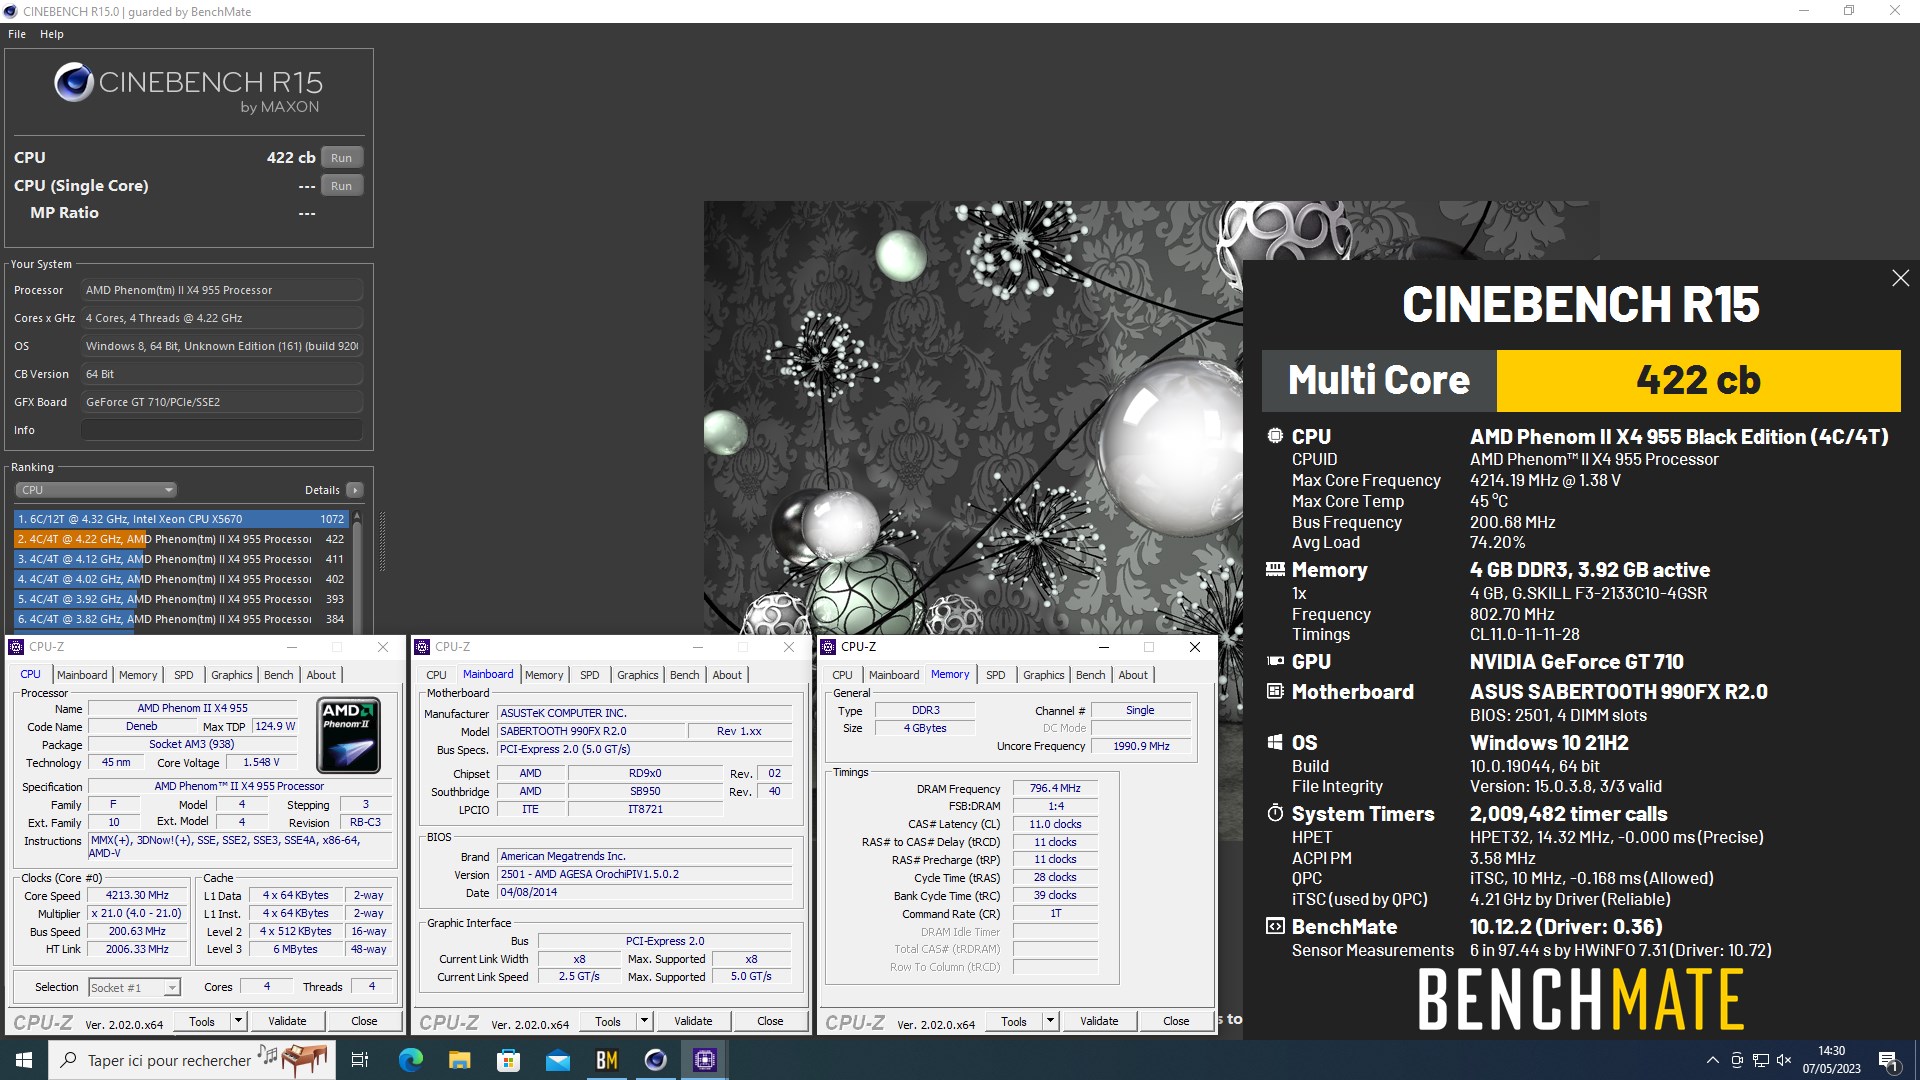Screen dimensions: 1920x1080
Task: Open the Help menu in Cinebench
Action: click(52, 34)
